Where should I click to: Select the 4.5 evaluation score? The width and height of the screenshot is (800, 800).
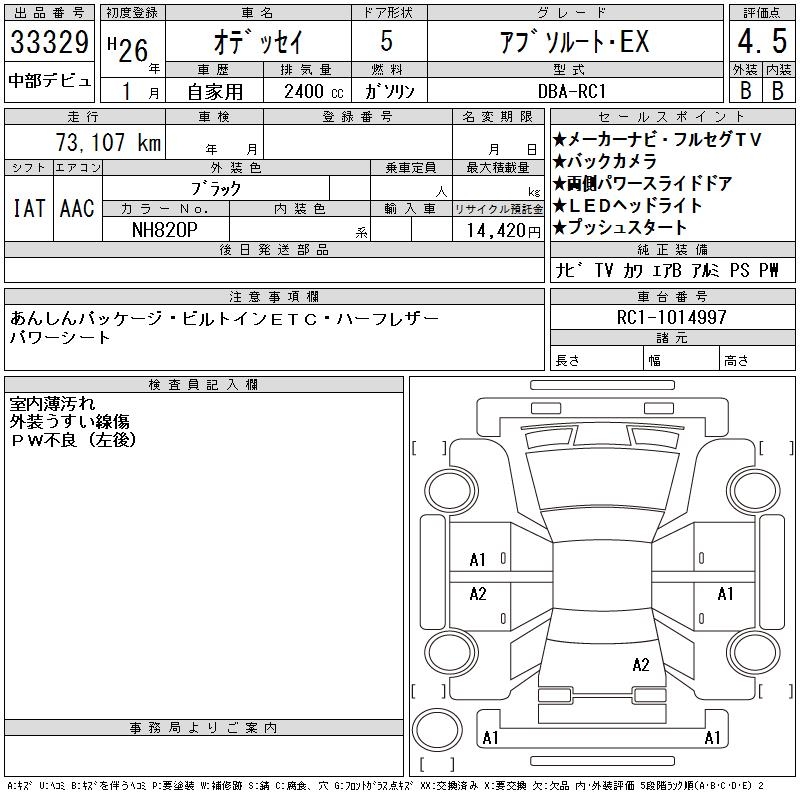[762, 41]
